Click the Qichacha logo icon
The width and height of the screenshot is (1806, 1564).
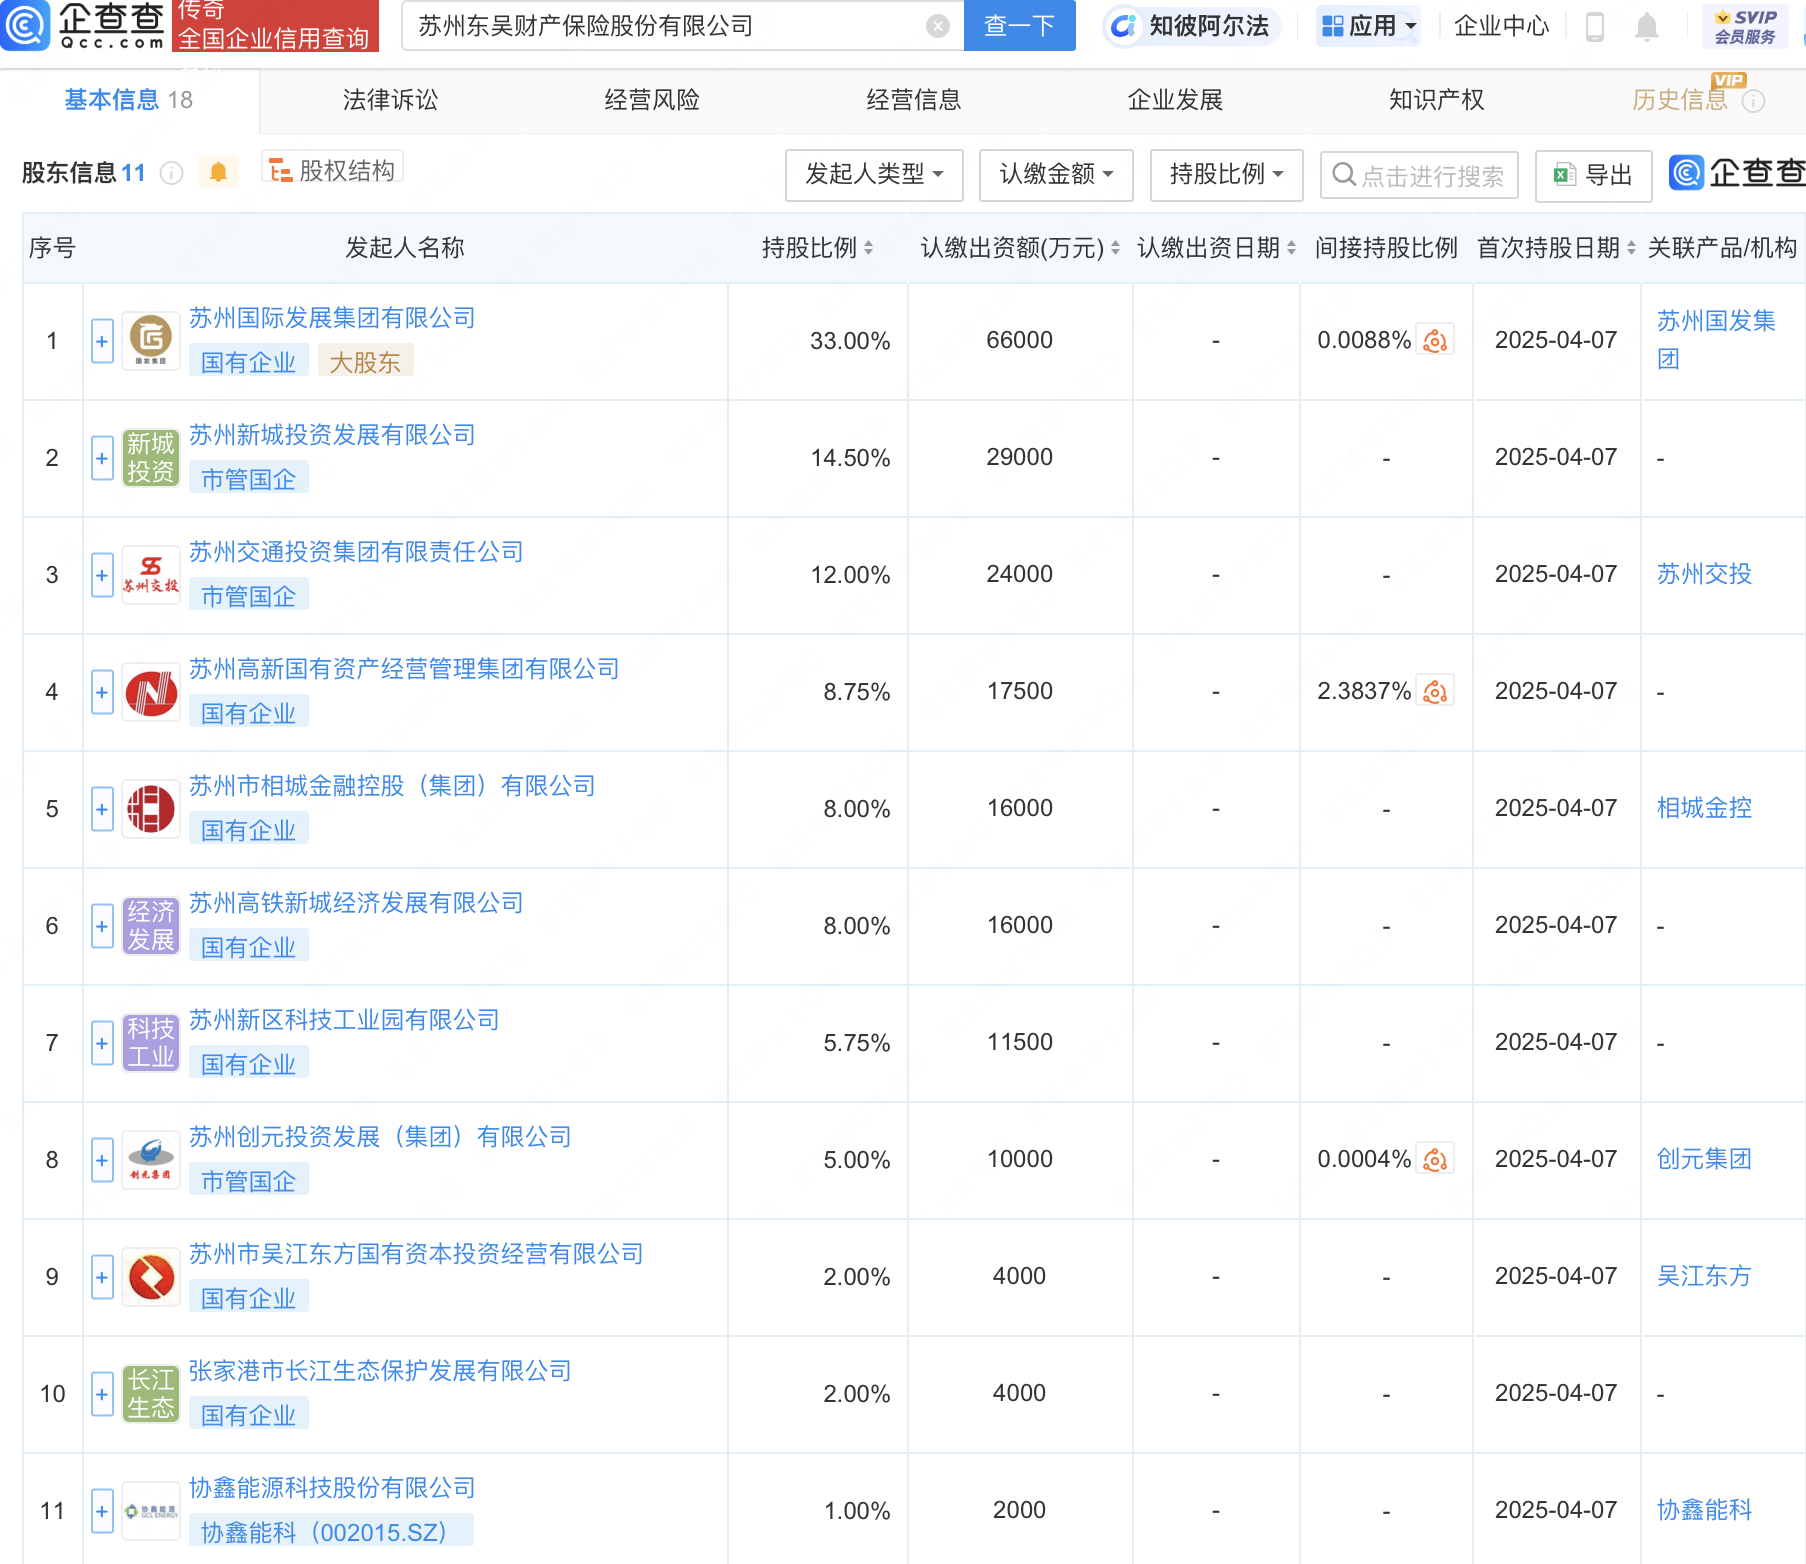click(24, 25)
